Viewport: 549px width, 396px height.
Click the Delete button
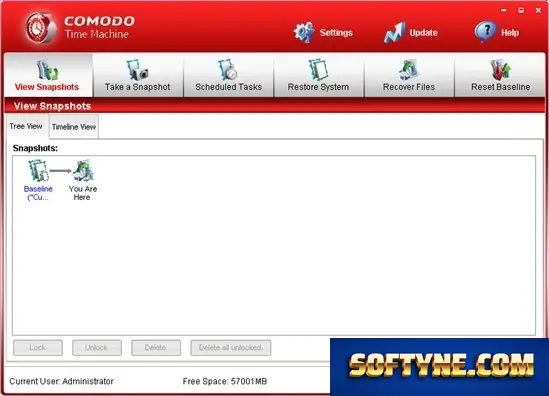point(156,348)
